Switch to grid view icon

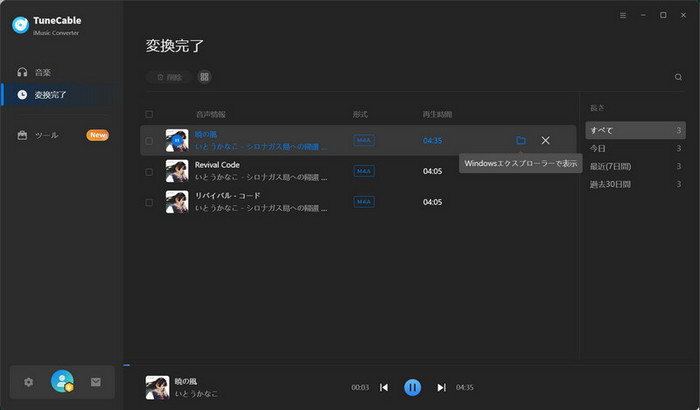click(x=204, y=77)
